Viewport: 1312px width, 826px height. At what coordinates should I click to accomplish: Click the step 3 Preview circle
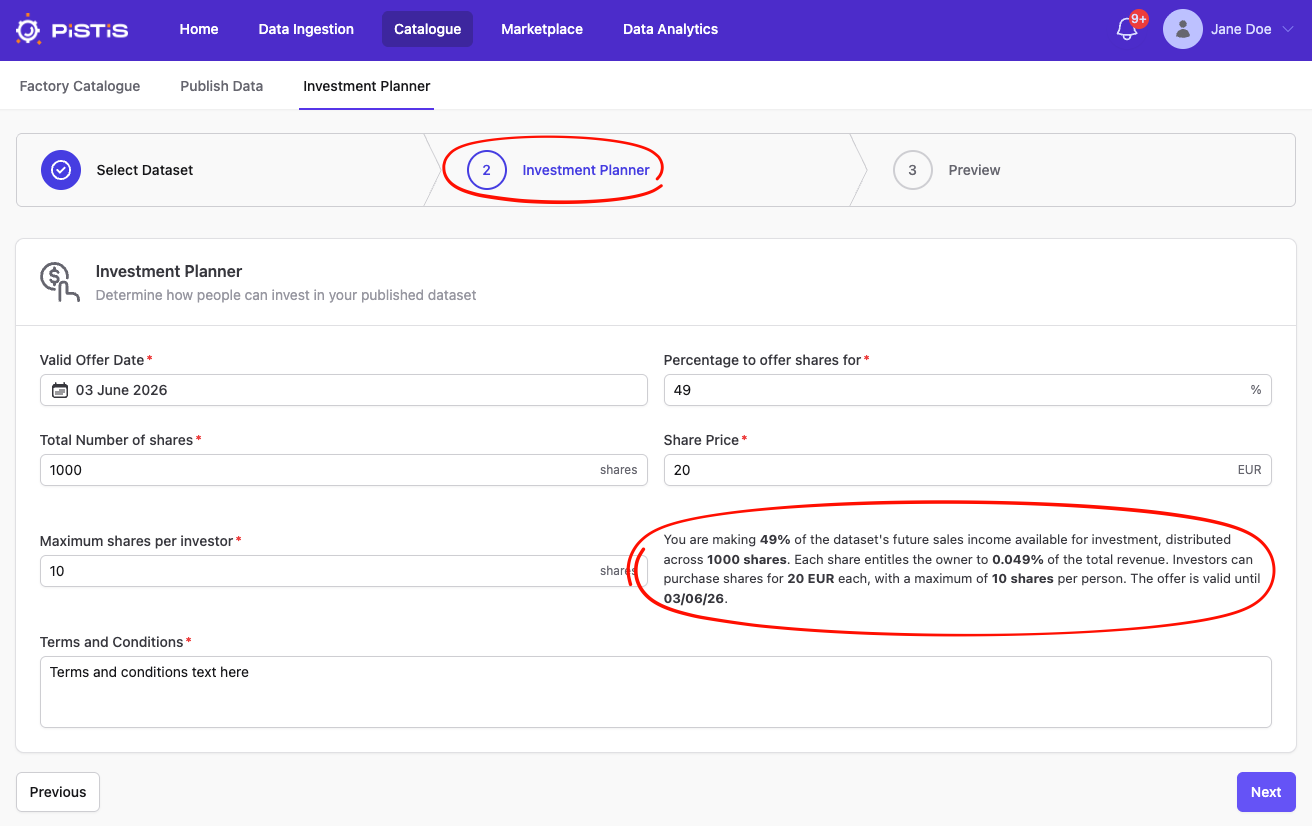tap(912, 170)
